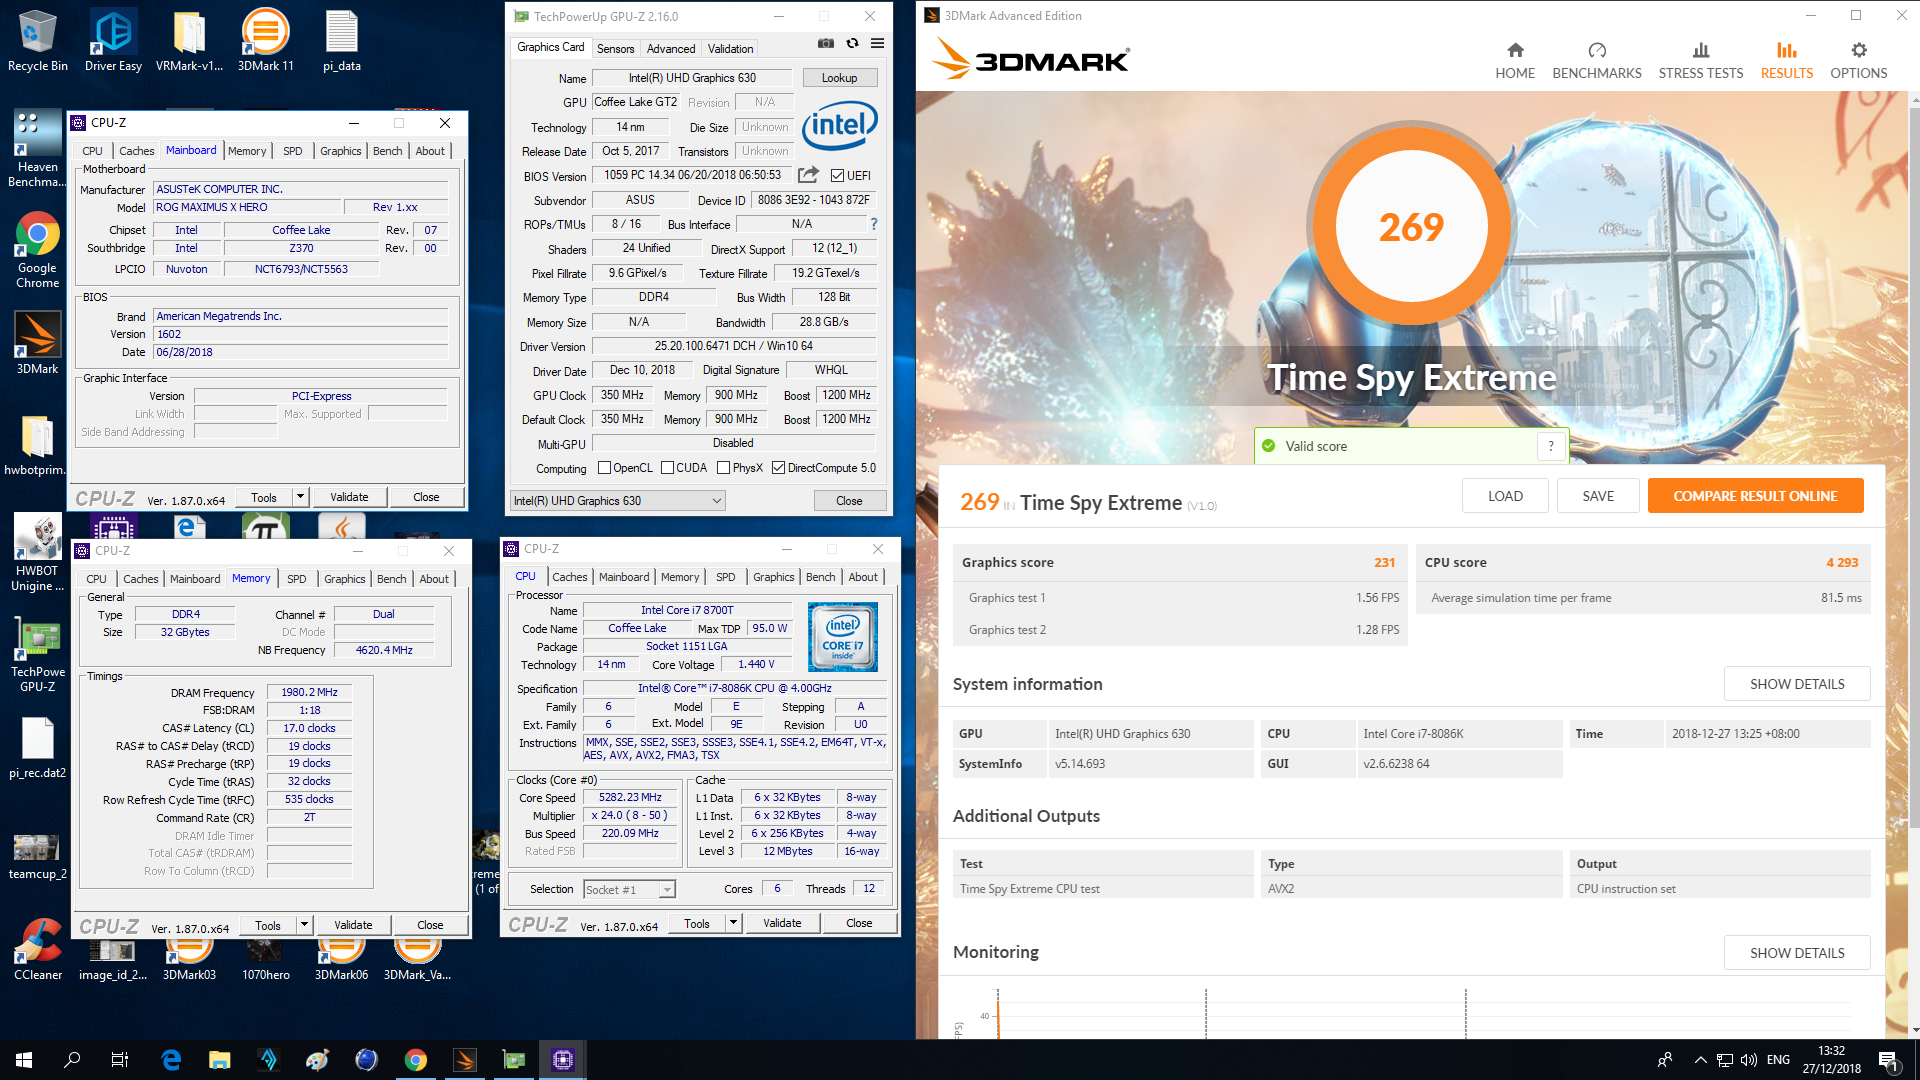Click taskbar search magnifier
The width and height of the screenshot is (1920, 1080).
(x=72, y=1060)
